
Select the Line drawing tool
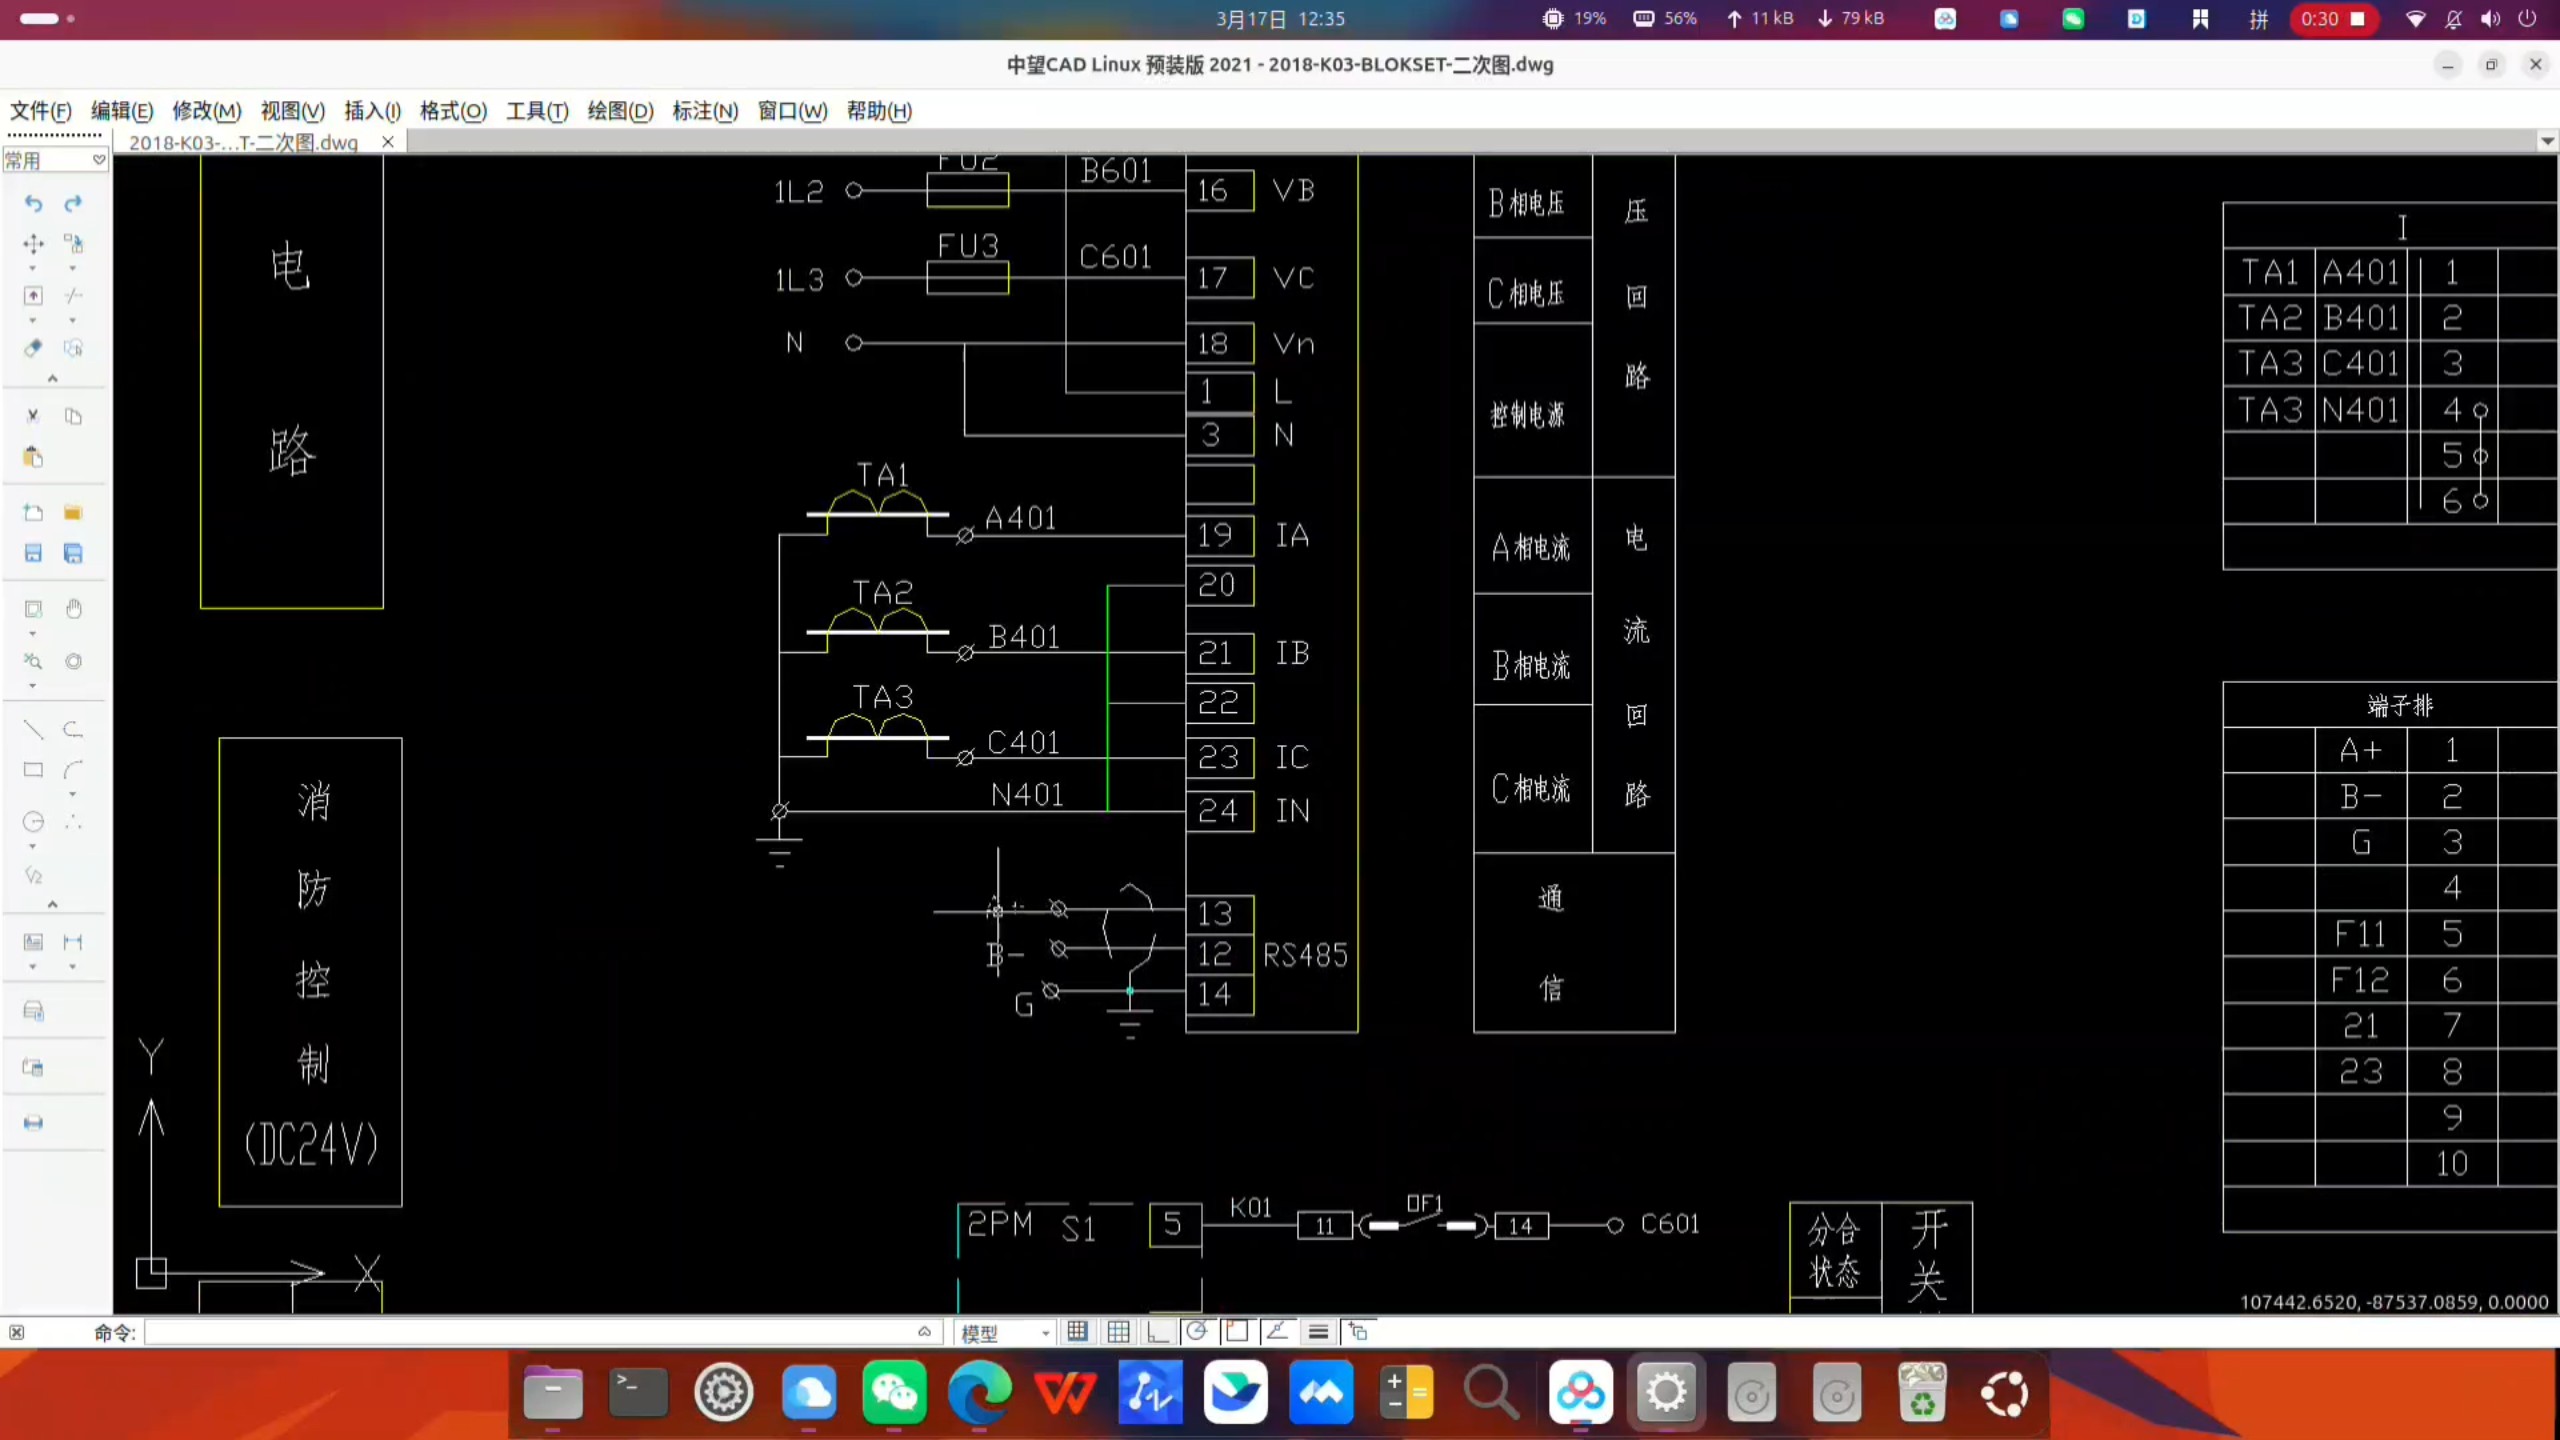tap(33, 729)
